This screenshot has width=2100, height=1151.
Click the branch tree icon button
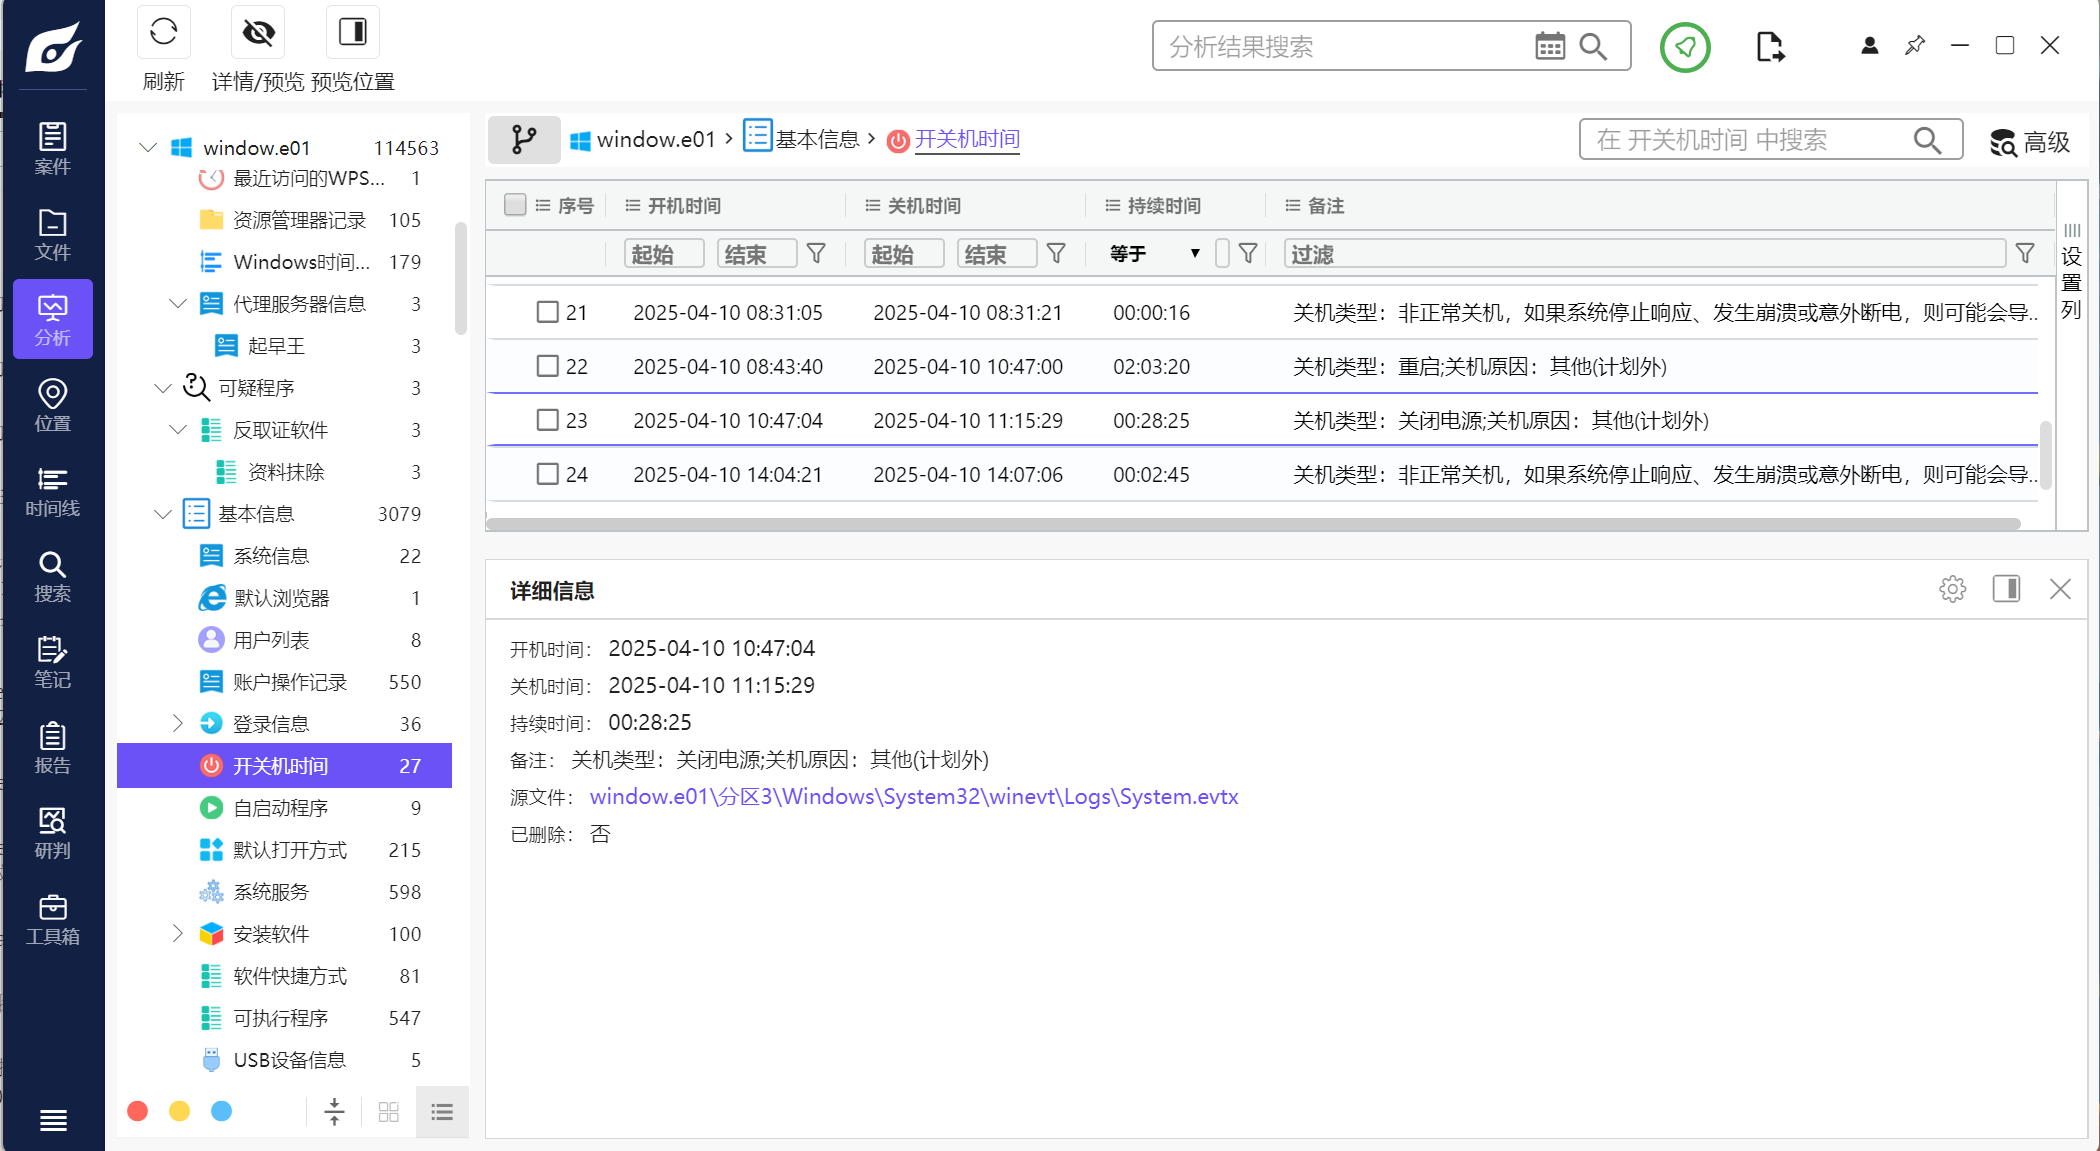point(524,139)
